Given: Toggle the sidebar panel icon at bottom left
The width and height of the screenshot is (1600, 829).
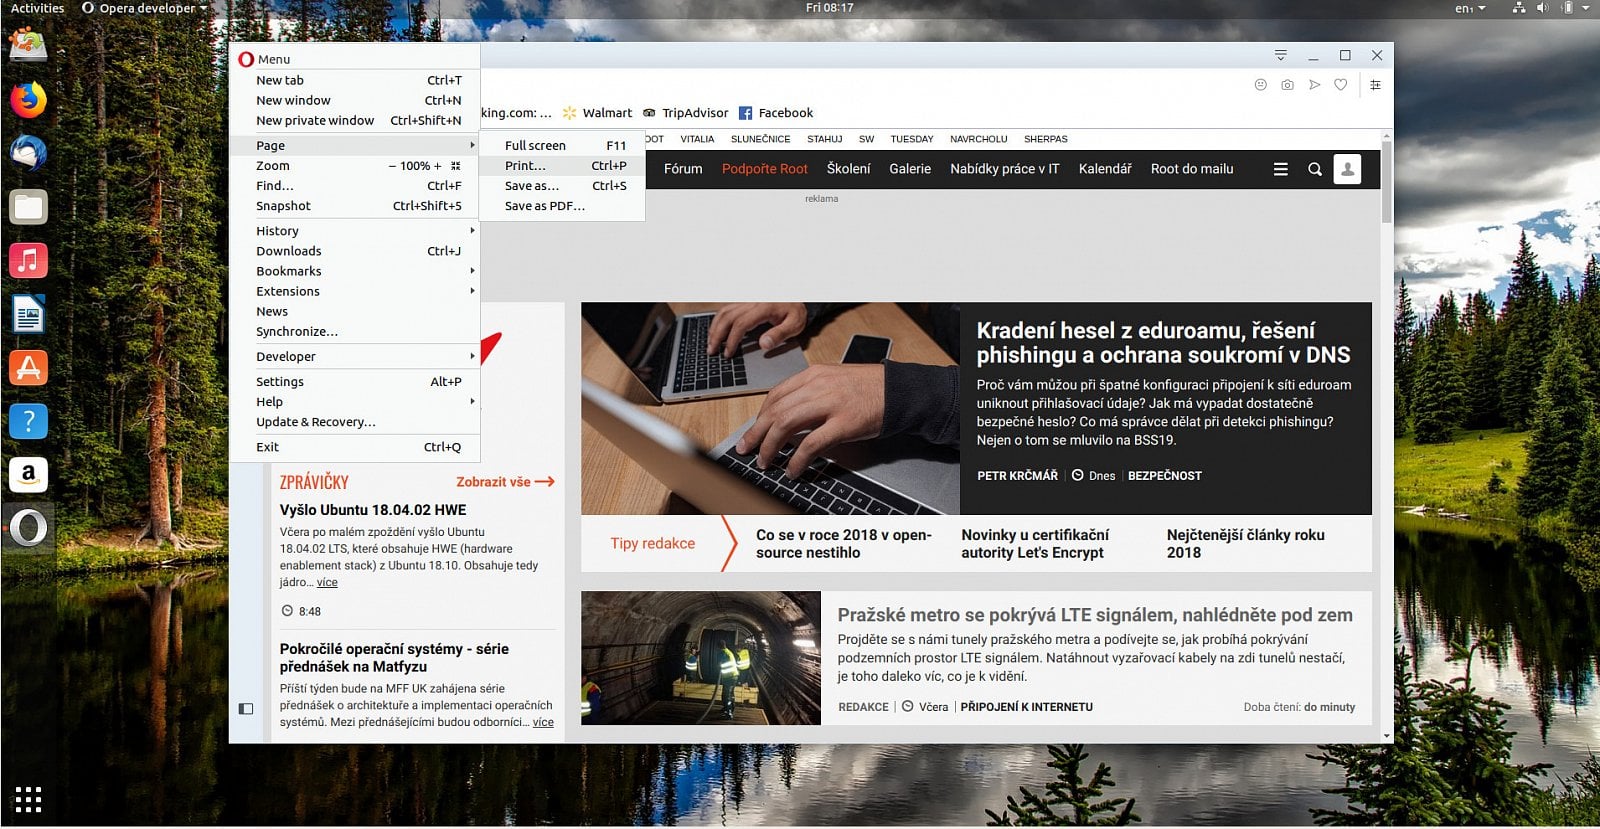Looking at the screenshot, I should 246,709.
